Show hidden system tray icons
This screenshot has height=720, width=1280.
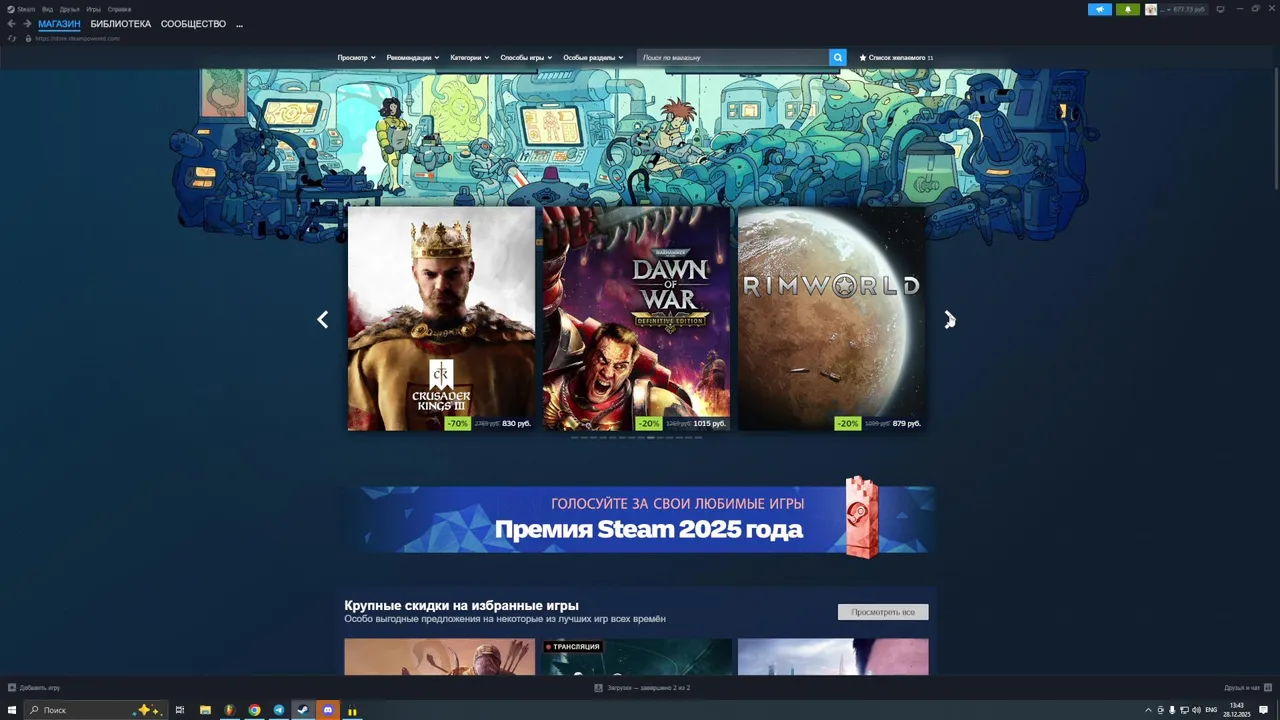click(x=1148, y=710)
